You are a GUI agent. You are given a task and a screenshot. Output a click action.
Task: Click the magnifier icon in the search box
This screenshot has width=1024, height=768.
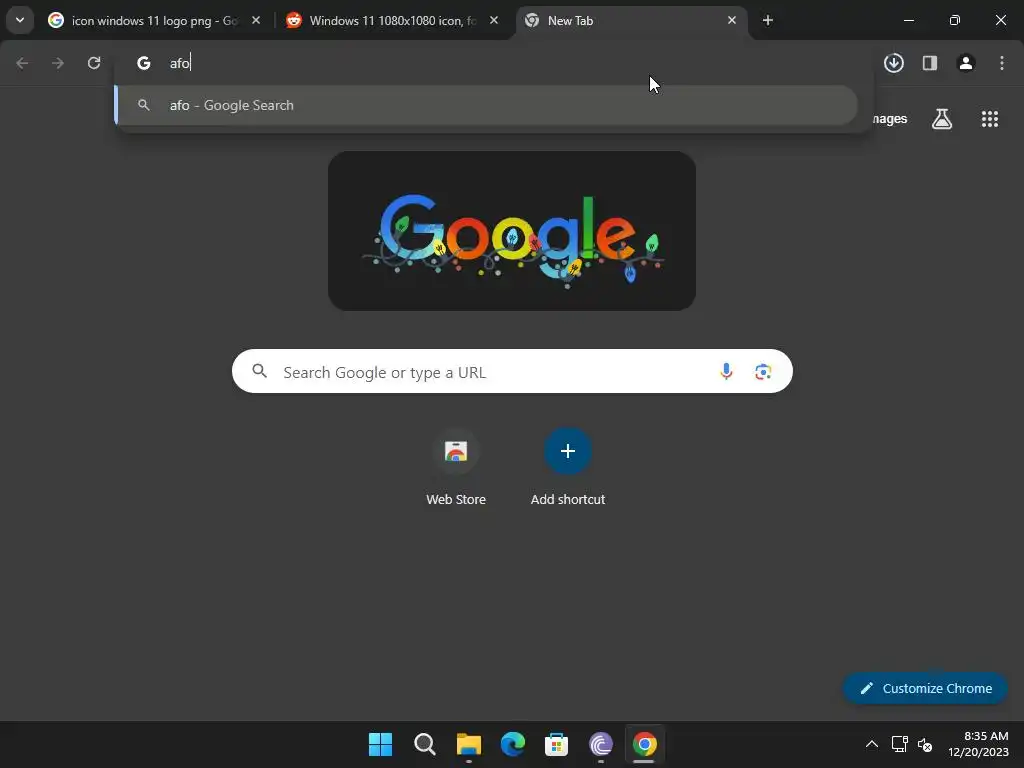coord(260,372)
